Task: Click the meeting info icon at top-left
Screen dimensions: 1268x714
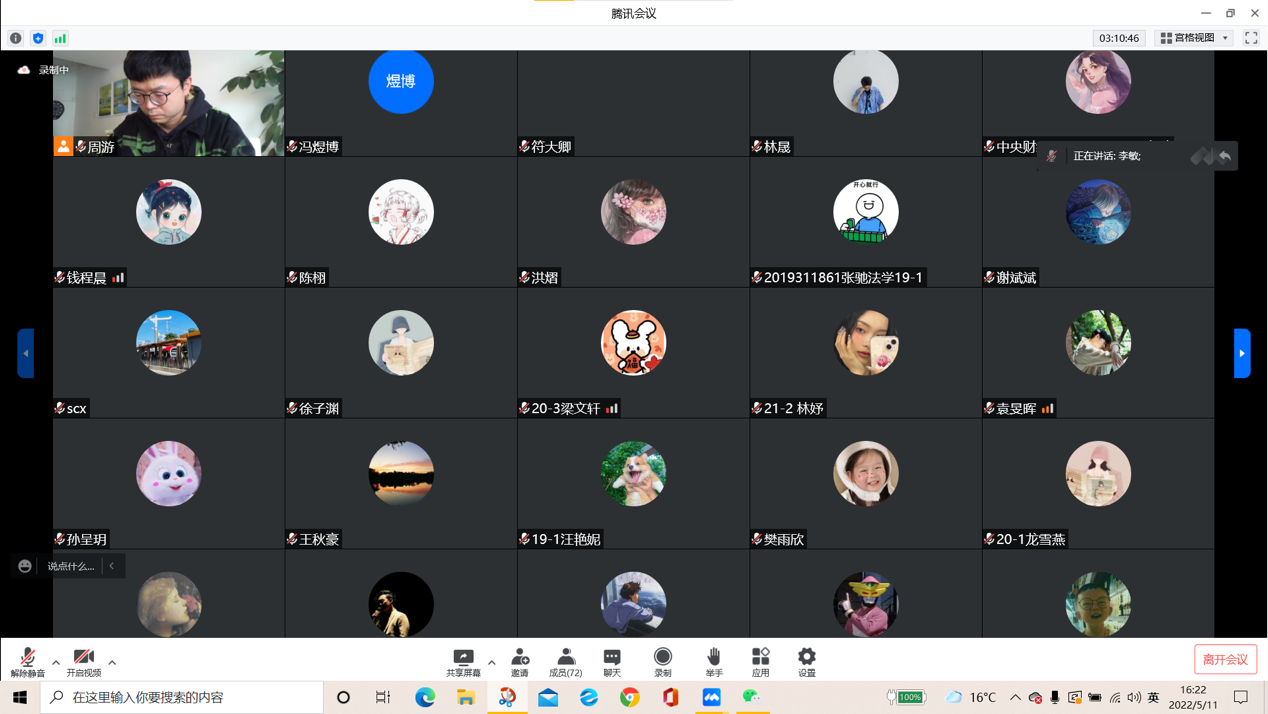Action: pyautogui.click(x=16, y=38)
